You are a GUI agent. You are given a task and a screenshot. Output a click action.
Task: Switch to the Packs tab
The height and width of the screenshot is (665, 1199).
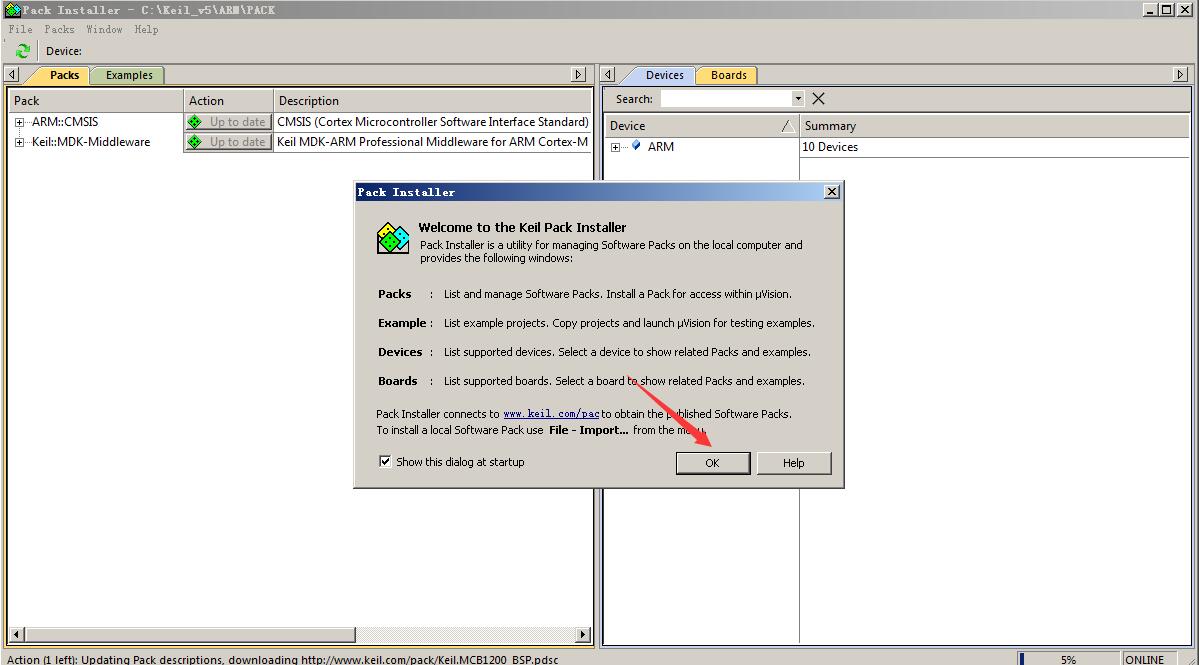(64, 75)
